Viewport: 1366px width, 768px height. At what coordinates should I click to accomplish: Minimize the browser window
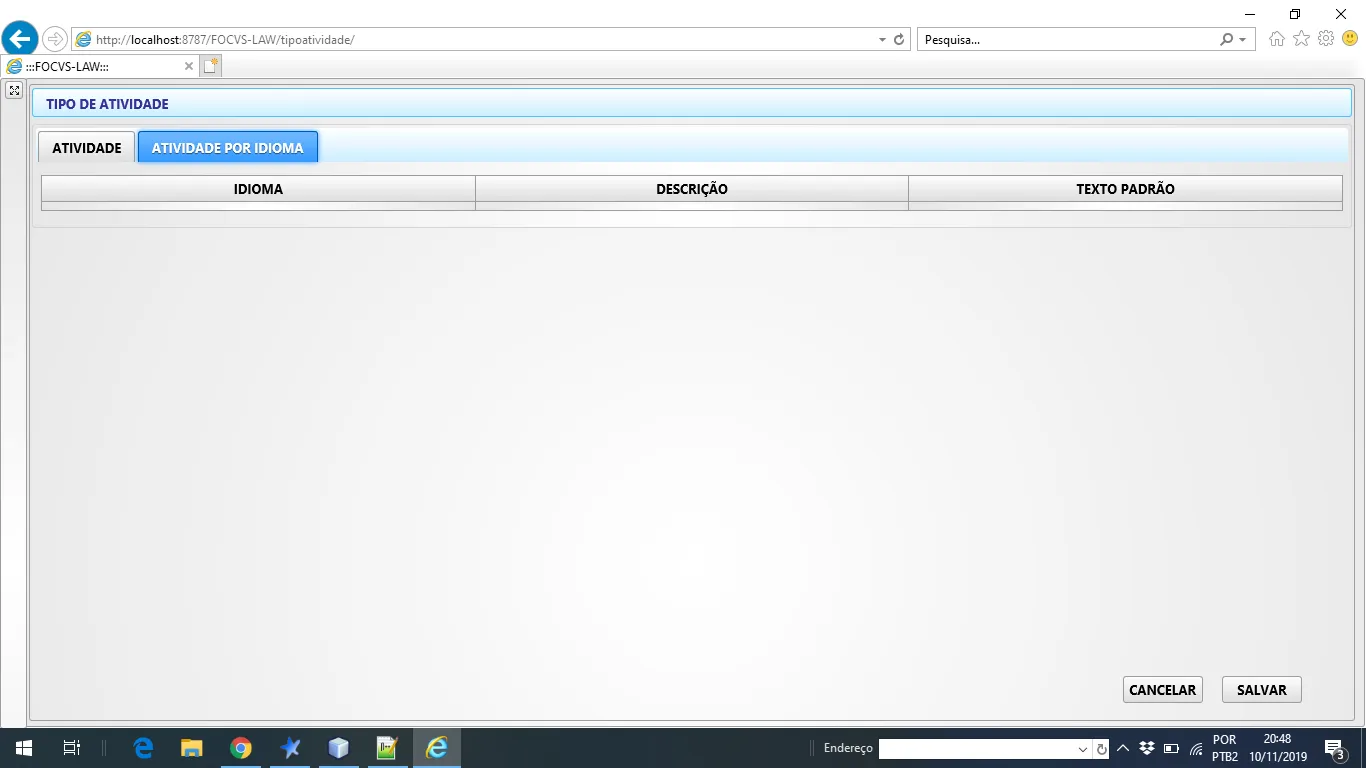click(x=1250, y=14)
